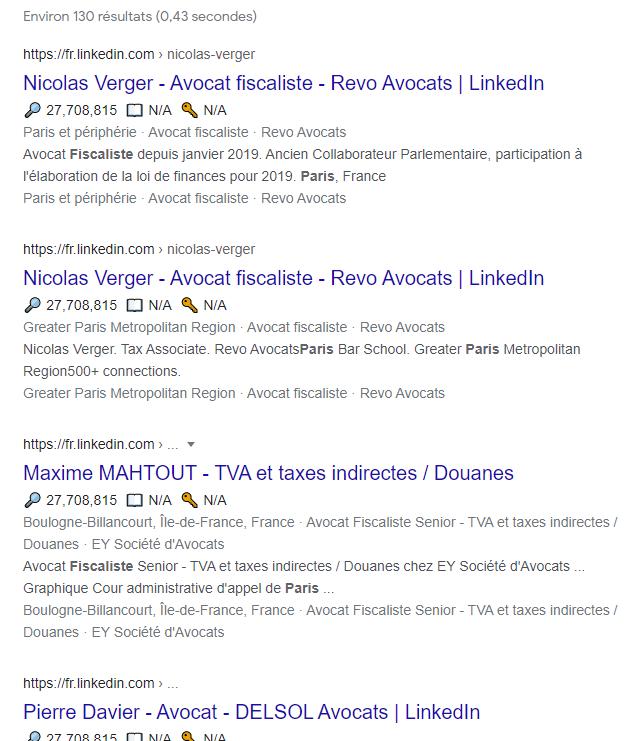
Task: Open the Maxime MAHTOUT TVA et taxes indirectes link
Action: 268,473
